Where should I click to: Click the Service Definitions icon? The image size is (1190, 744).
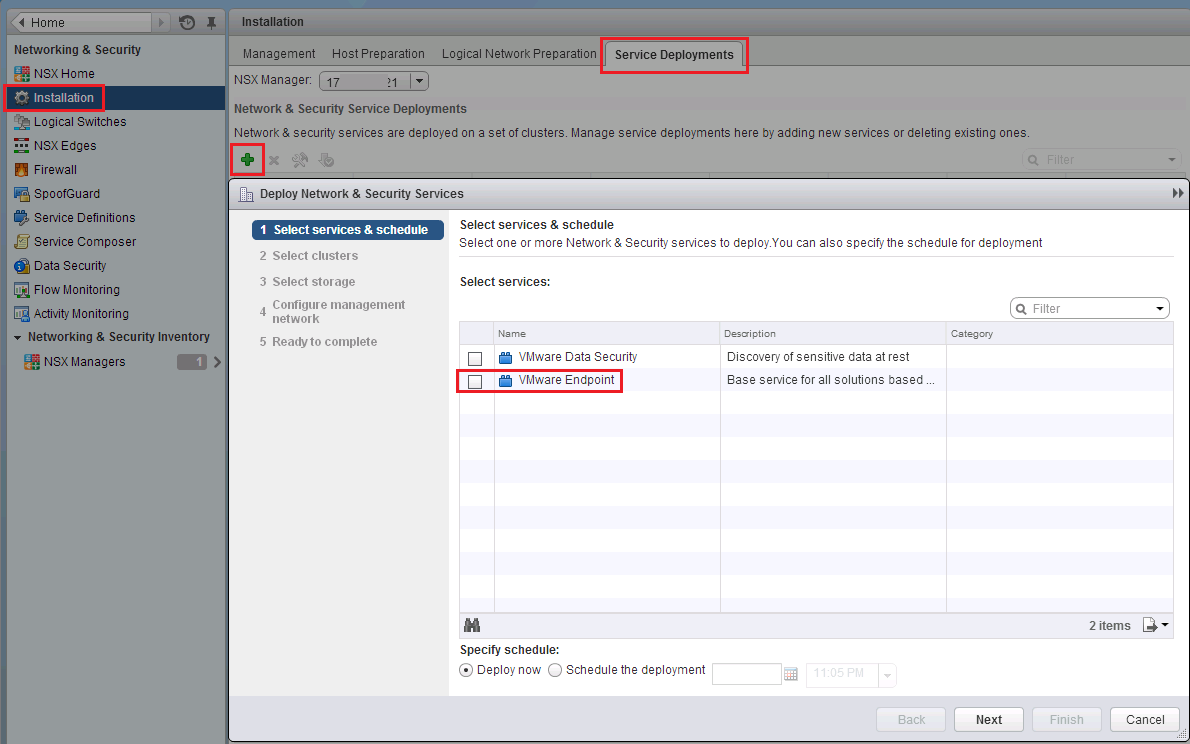click(x=21, y=218)
